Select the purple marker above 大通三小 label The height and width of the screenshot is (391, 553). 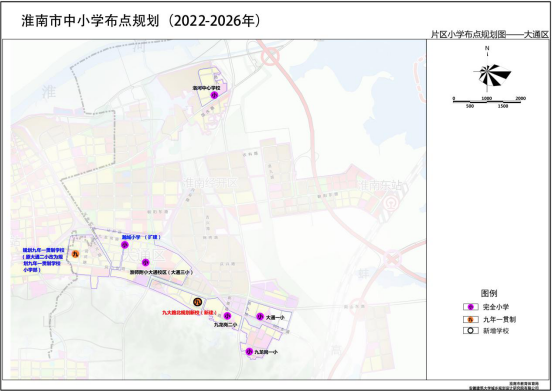[x=145, y=263]
